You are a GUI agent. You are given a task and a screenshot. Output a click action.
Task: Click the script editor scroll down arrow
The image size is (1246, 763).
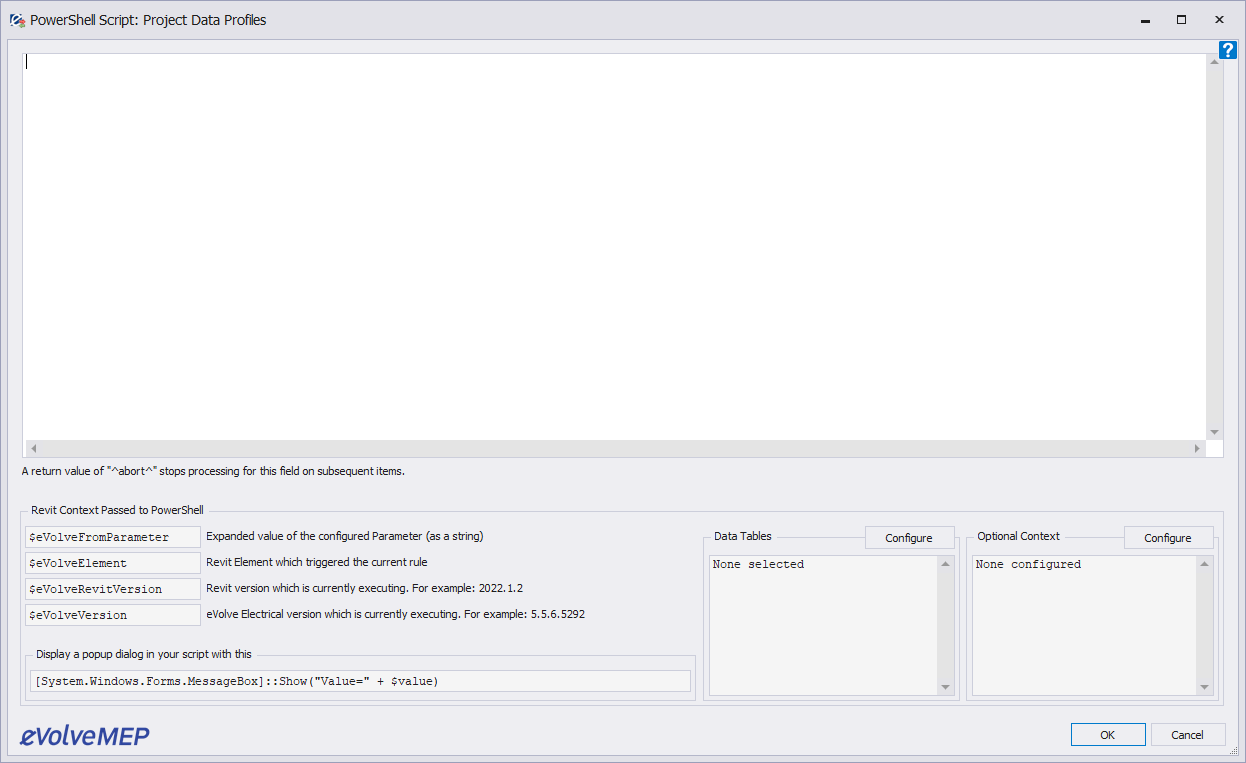1215,432
